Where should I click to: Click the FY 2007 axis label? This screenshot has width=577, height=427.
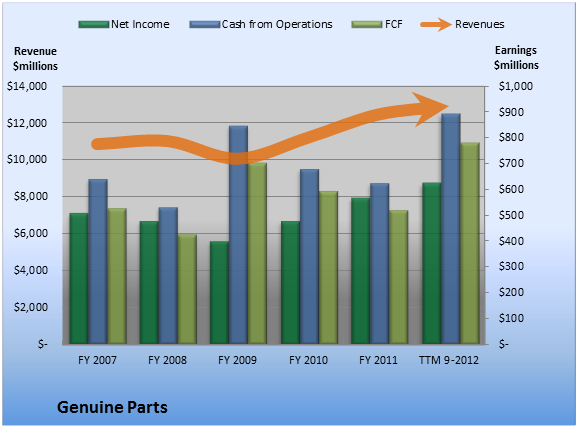(x=97, y=360)
